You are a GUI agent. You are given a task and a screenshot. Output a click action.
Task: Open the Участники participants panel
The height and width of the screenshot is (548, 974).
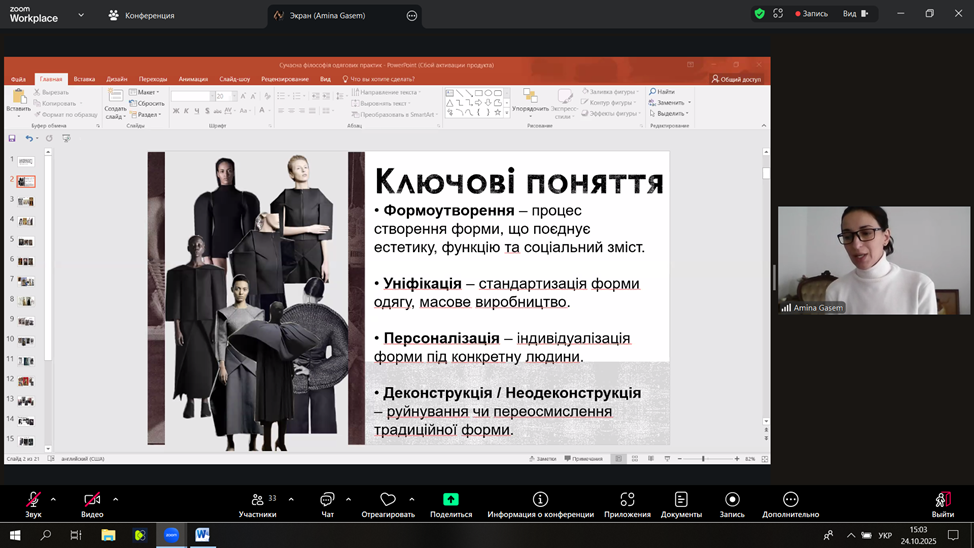(x=258, y=501)
